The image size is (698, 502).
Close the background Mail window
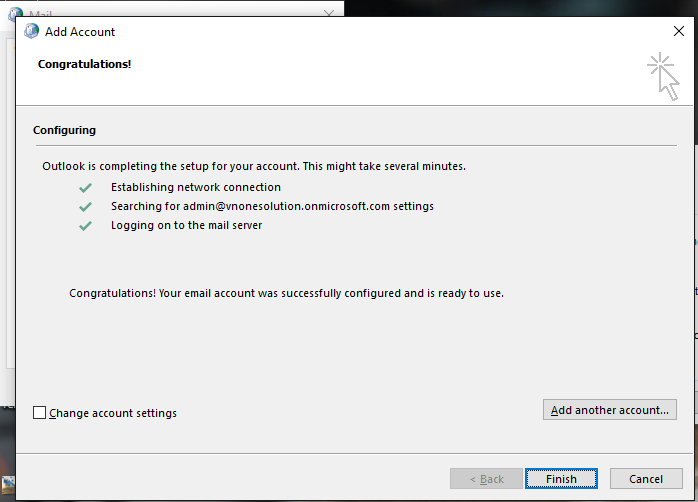329,12
